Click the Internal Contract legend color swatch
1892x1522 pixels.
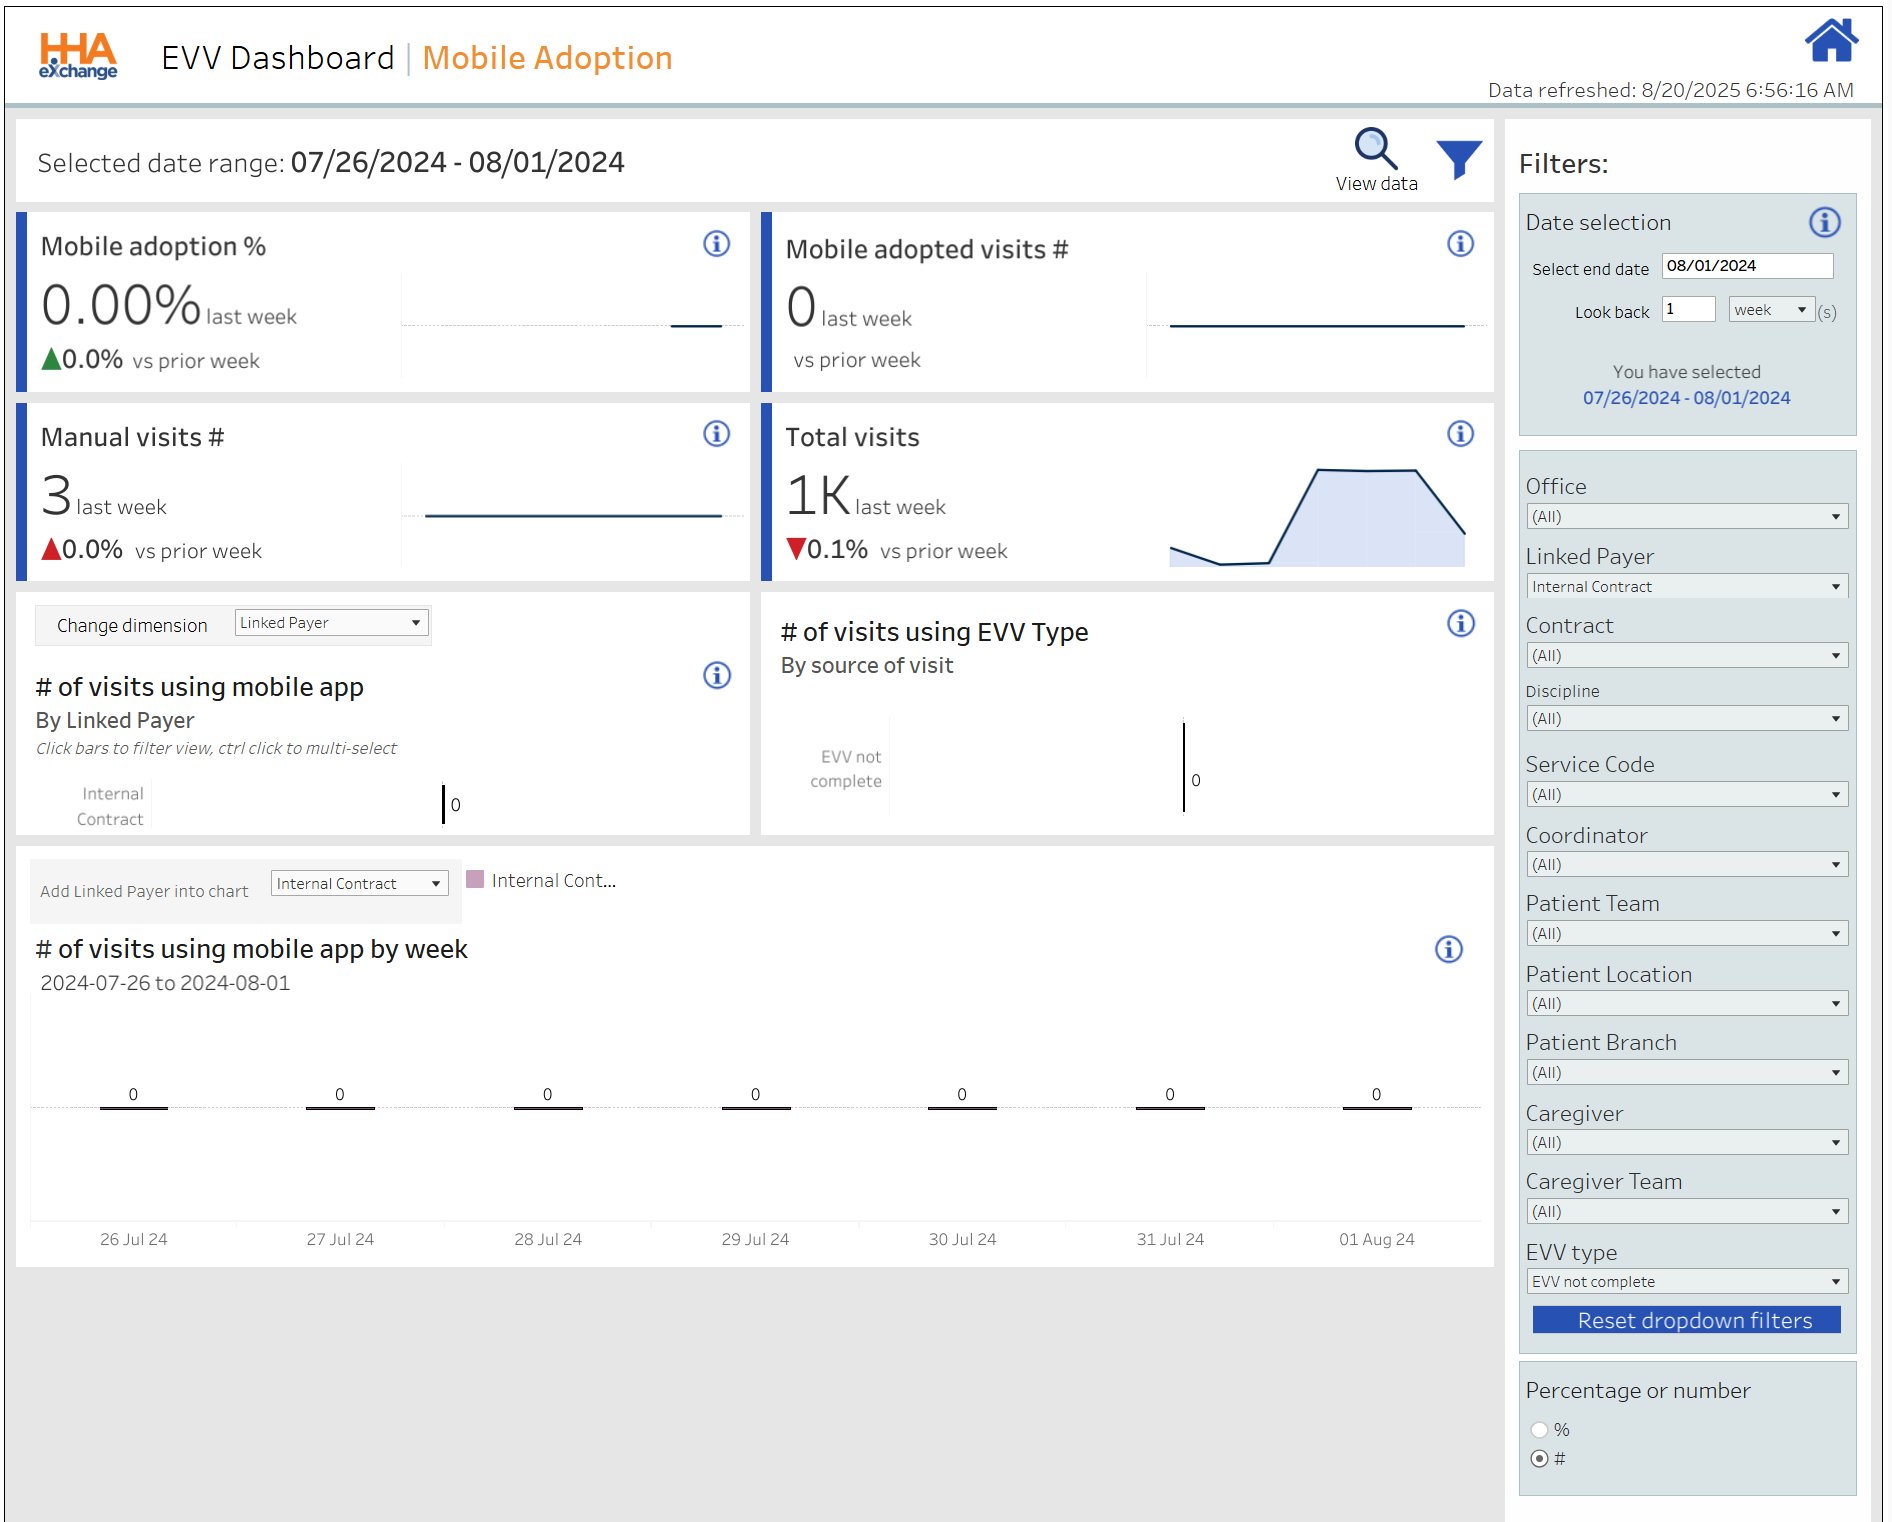475,880
